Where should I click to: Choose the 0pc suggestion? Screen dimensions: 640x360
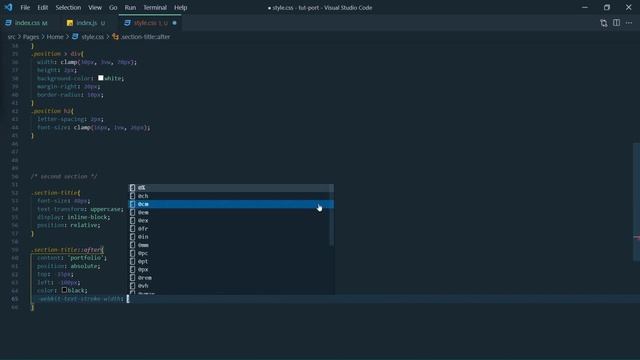231,253
